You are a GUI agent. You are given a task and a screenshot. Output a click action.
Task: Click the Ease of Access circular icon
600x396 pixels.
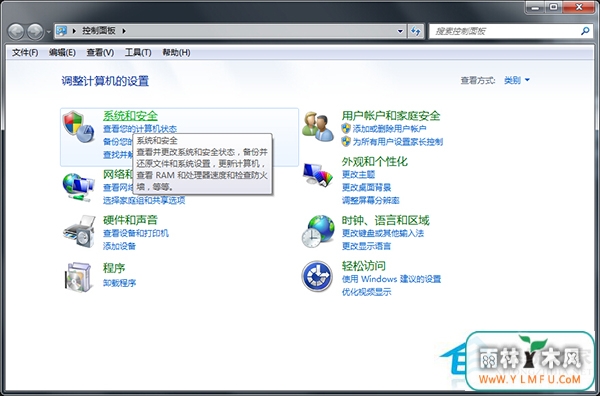pos(317,276)
